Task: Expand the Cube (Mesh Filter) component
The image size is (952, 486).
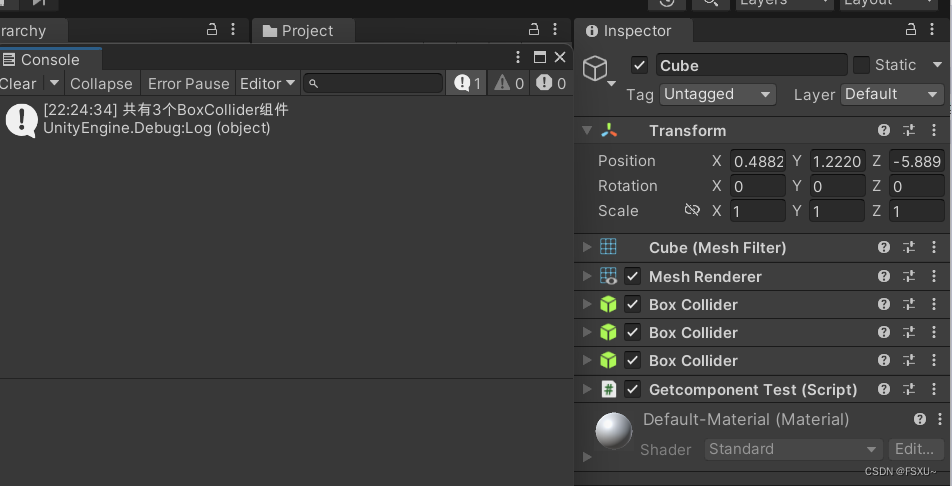Action: point(587,247)
